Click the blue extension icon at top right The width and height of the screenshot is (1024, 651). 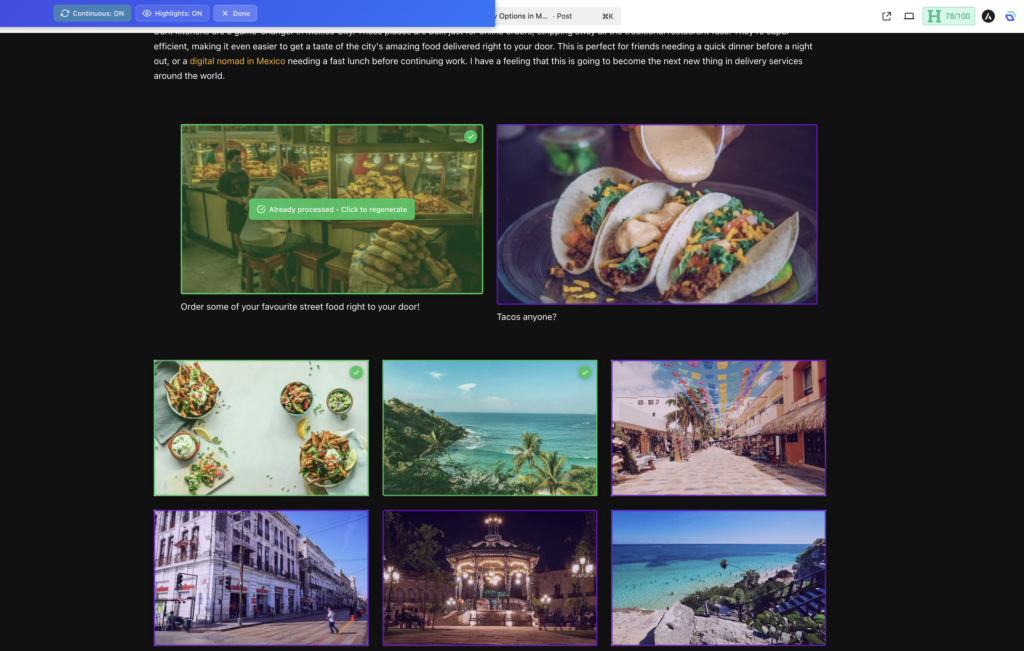tap(1010, 16)
